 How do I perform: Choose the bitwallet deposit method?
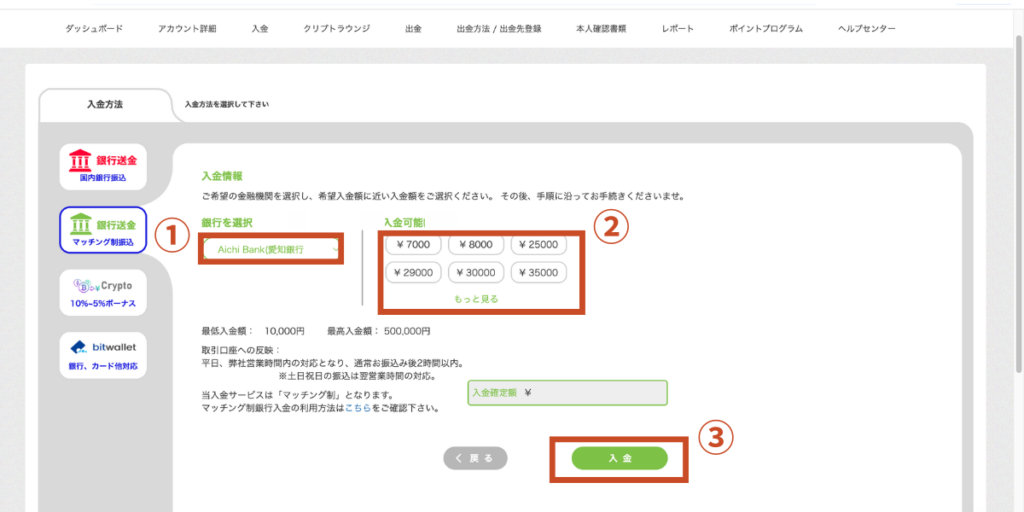(x=103, y=355)
